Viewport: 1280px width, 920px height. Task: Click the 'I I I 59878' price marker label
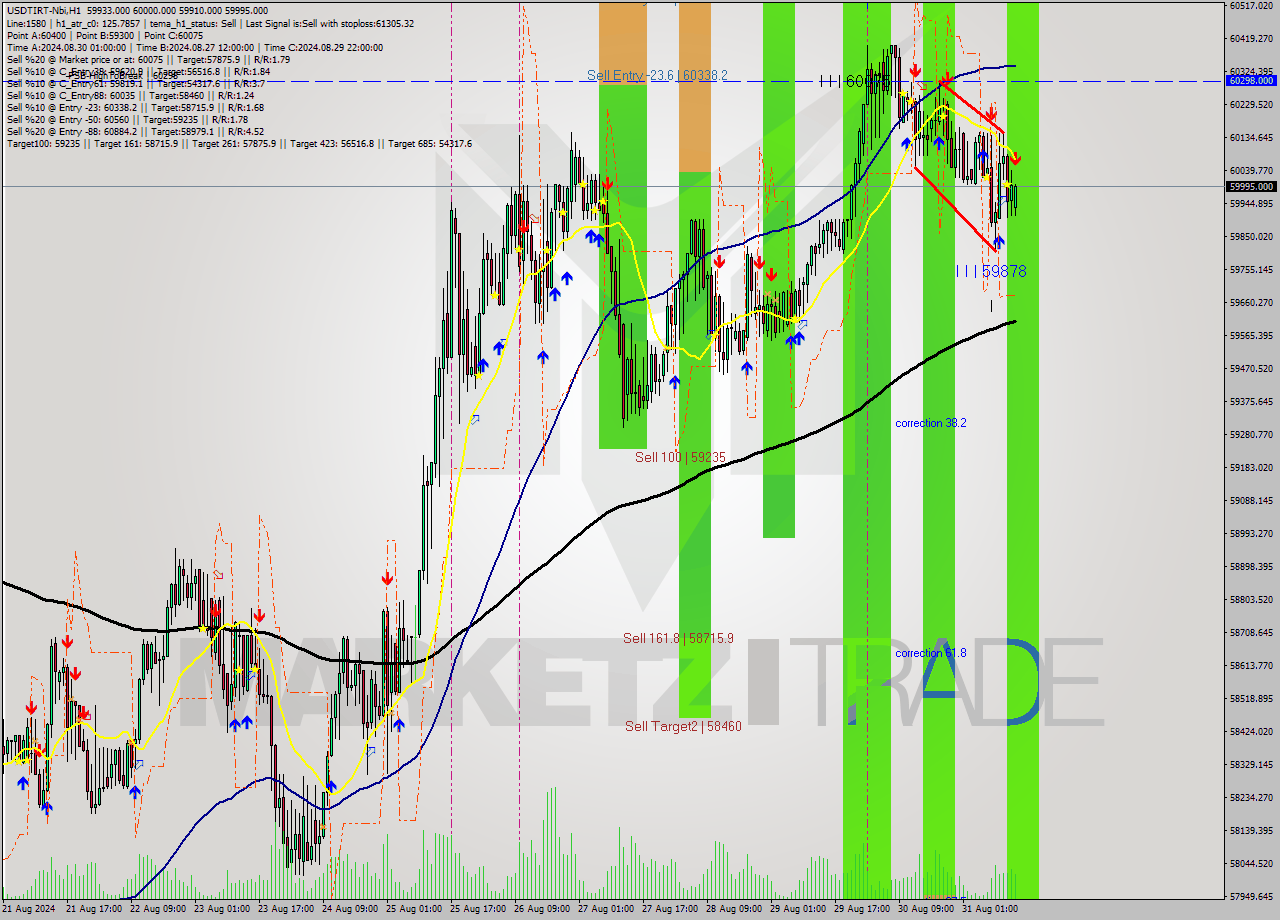pyautogui.click(x=991, y=271)
